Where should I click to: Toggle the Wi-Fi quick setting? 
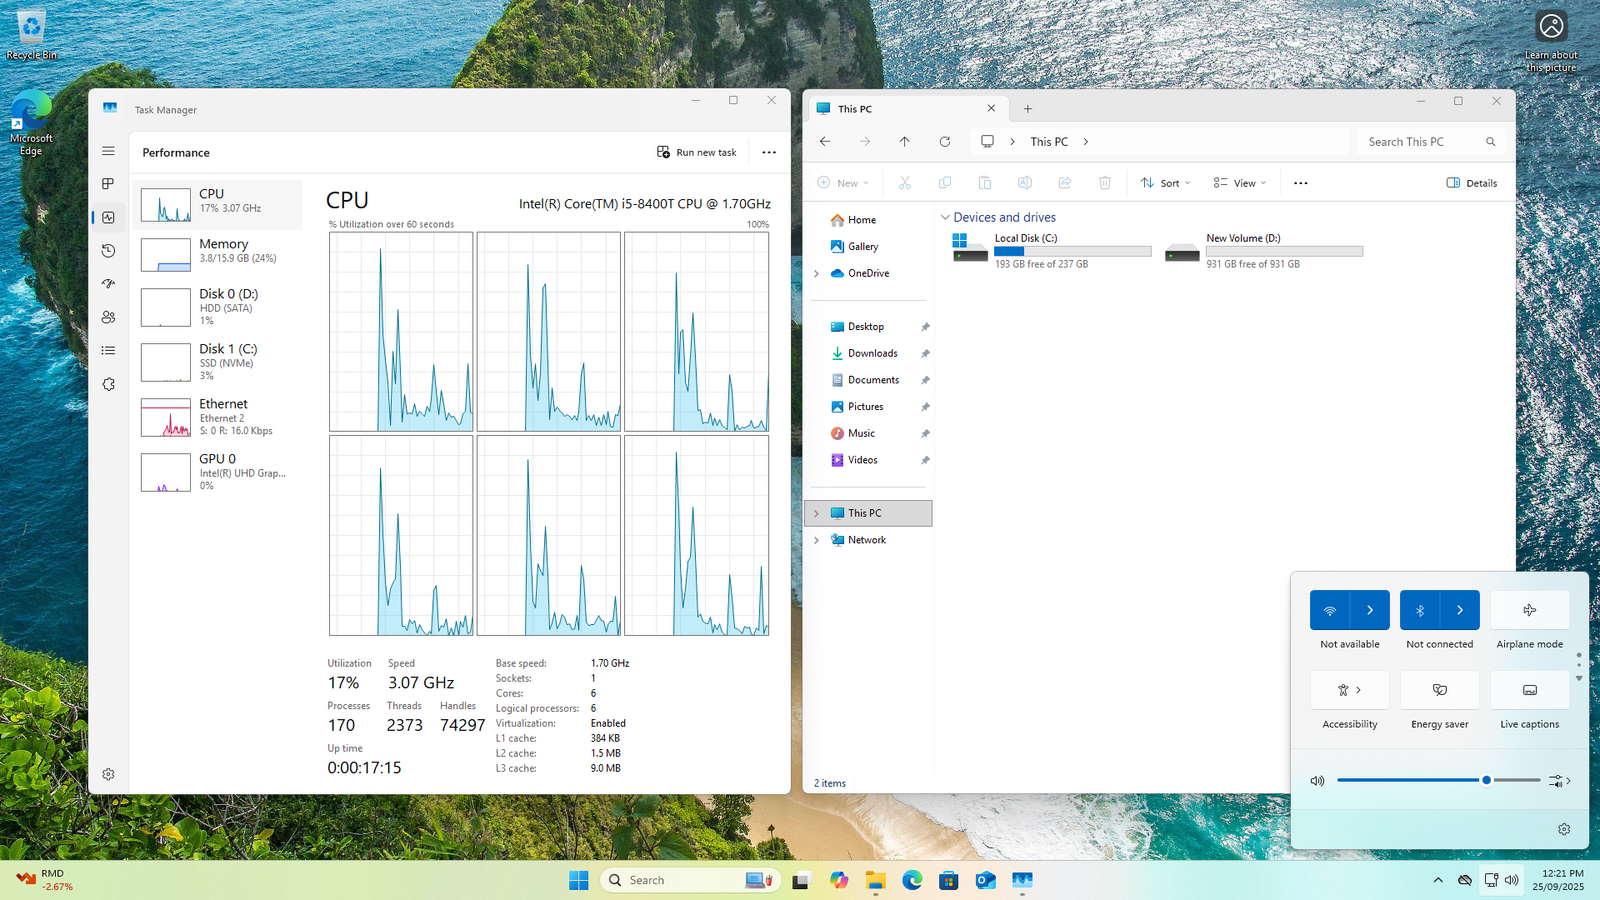[x=1330, y=610]
